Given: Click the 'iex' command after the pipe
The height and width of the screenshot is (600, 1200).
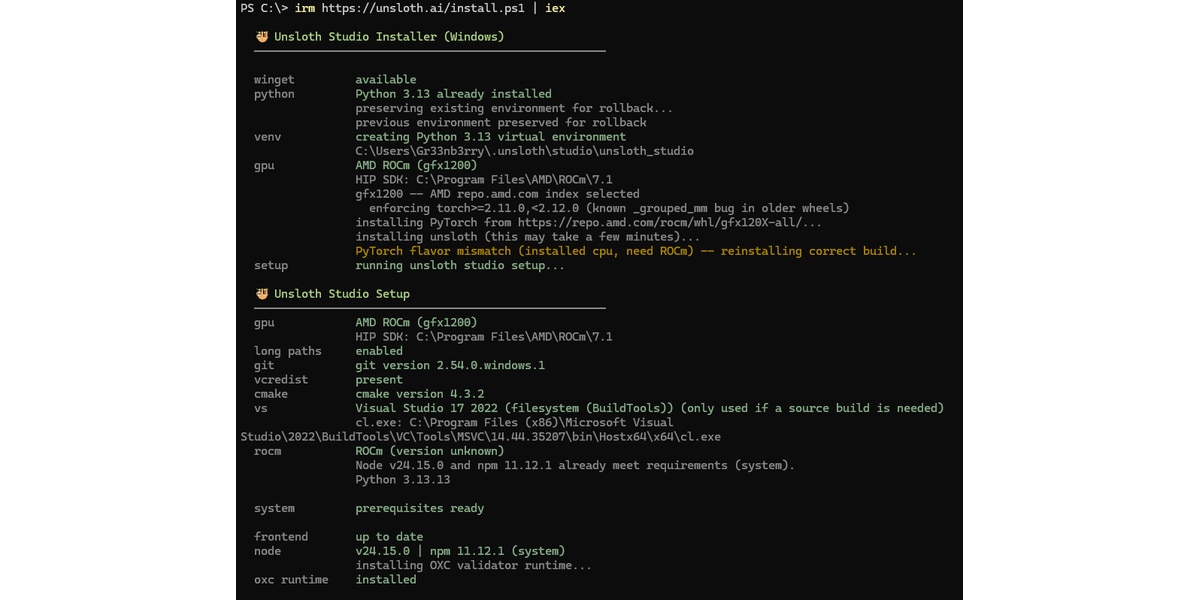Looking at the screenshot, I should 555,8.
